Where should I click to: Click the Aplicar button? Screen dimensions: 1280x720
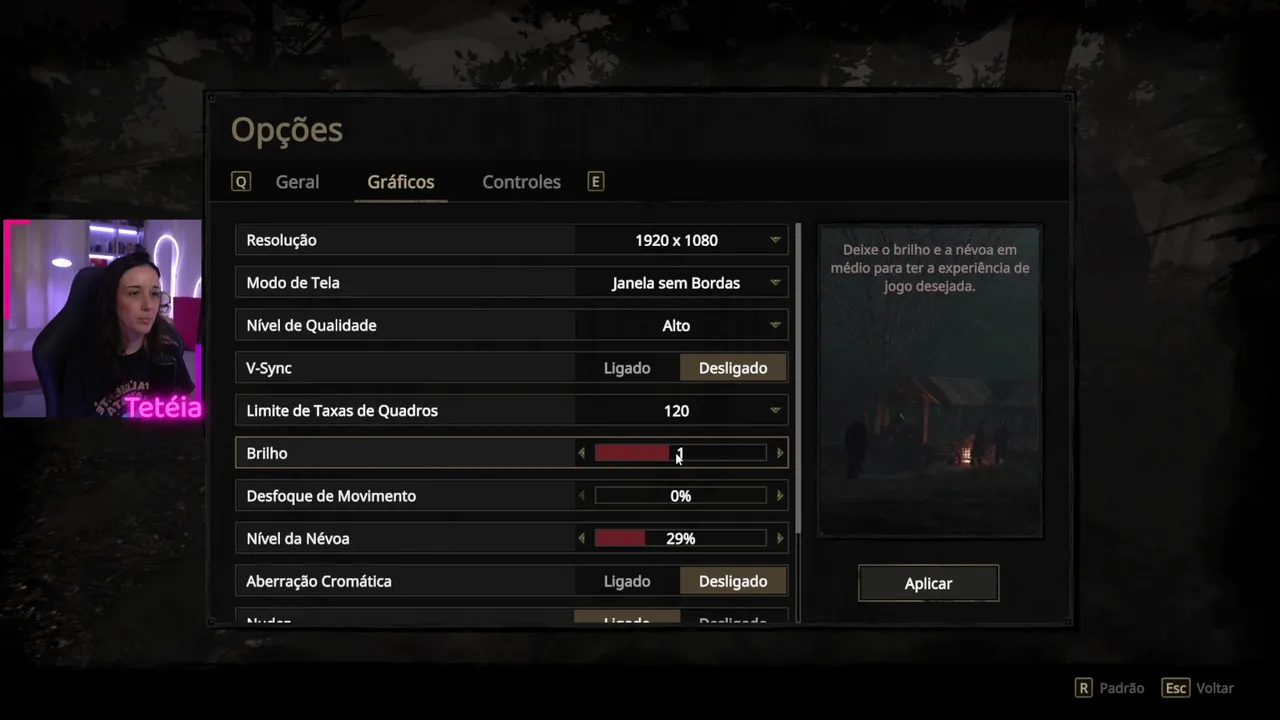point(928,583)
